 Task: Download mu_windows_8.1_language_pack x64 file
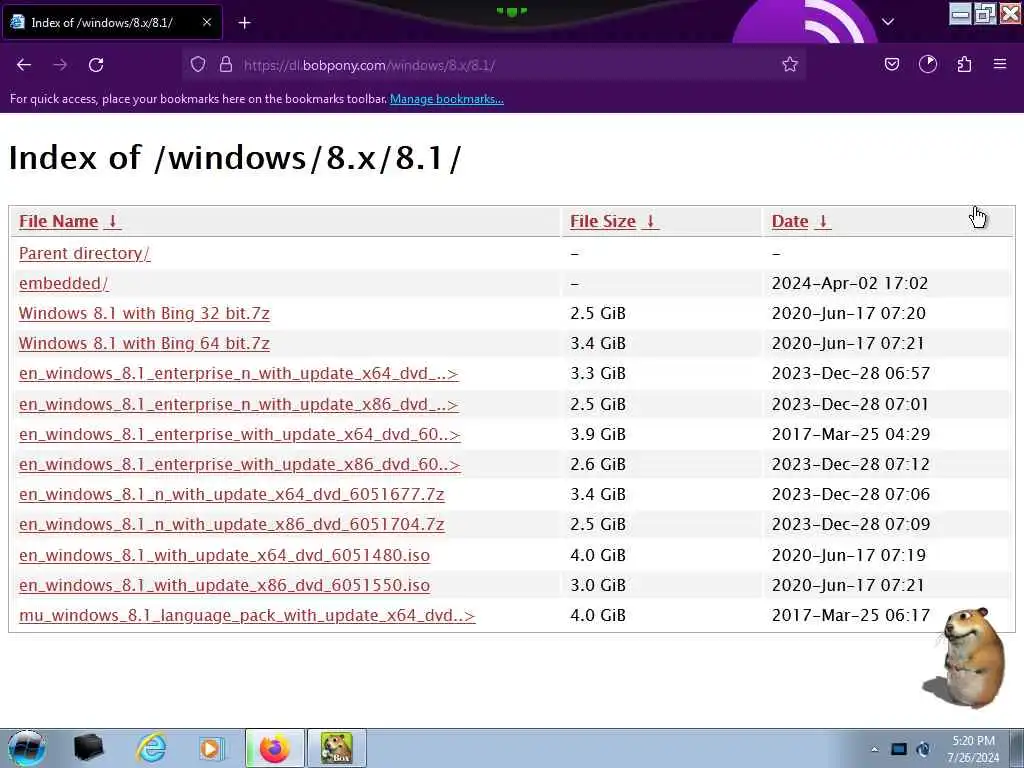(247, 615)
